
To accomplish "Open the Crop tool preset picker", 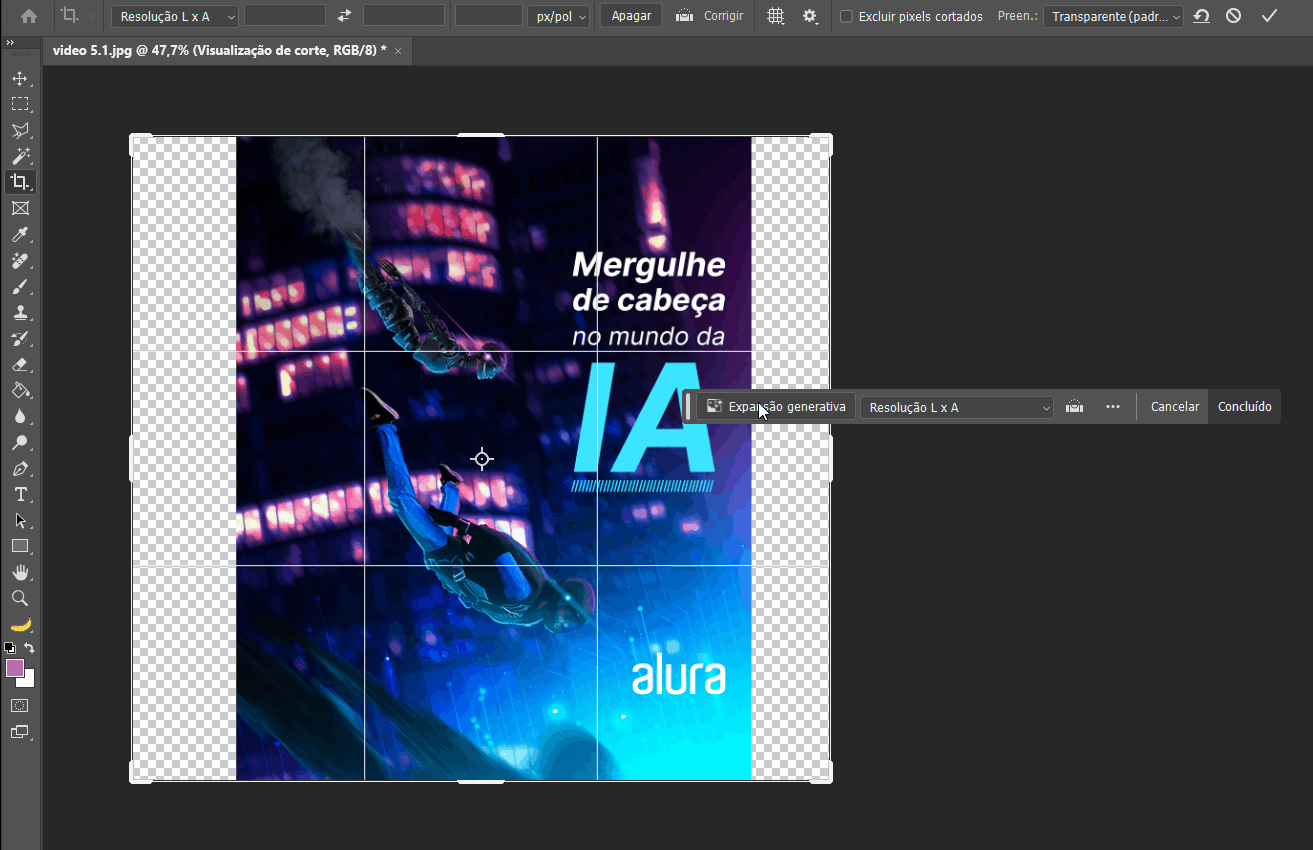I will pyautogui.click(x=76, y=16).
